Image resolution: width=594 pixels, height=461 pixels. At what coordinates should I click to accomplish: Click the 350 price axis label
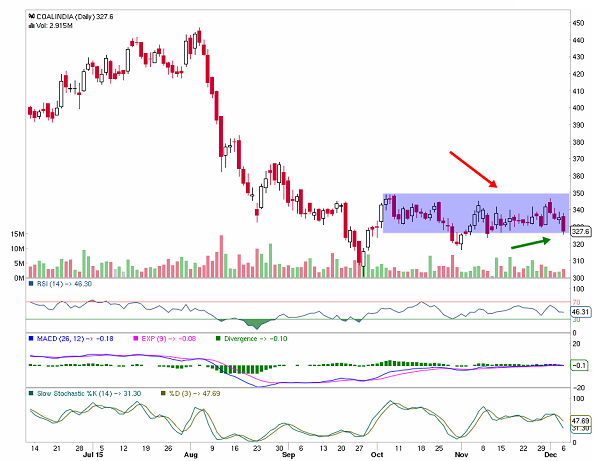pos(578,193)
